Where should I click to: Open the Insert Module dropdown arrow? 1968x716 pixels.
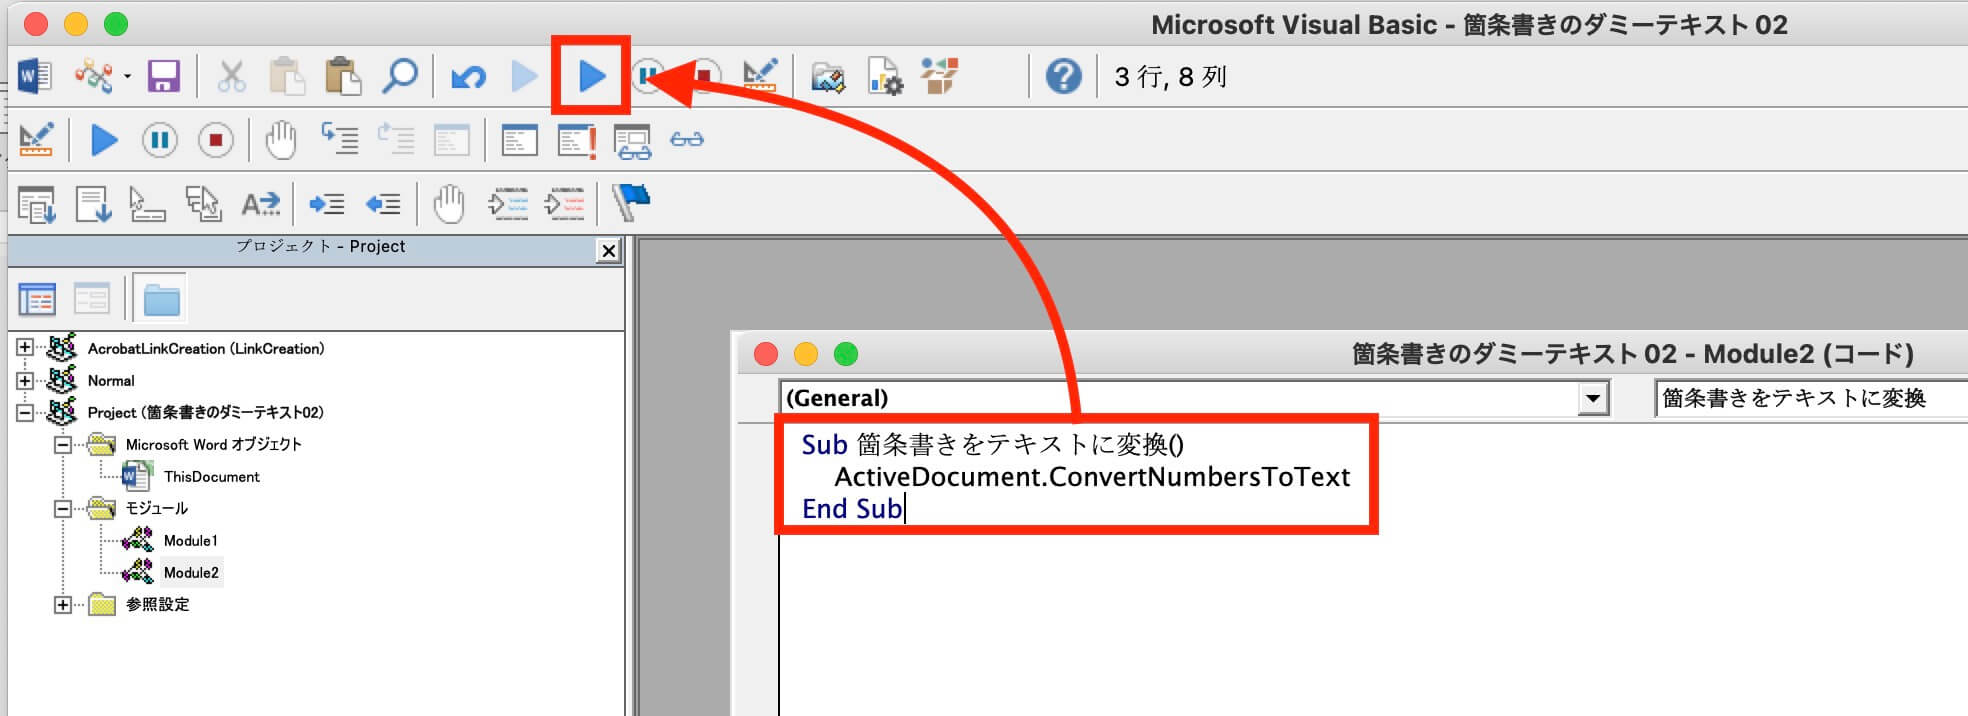[x=127, y=76]
